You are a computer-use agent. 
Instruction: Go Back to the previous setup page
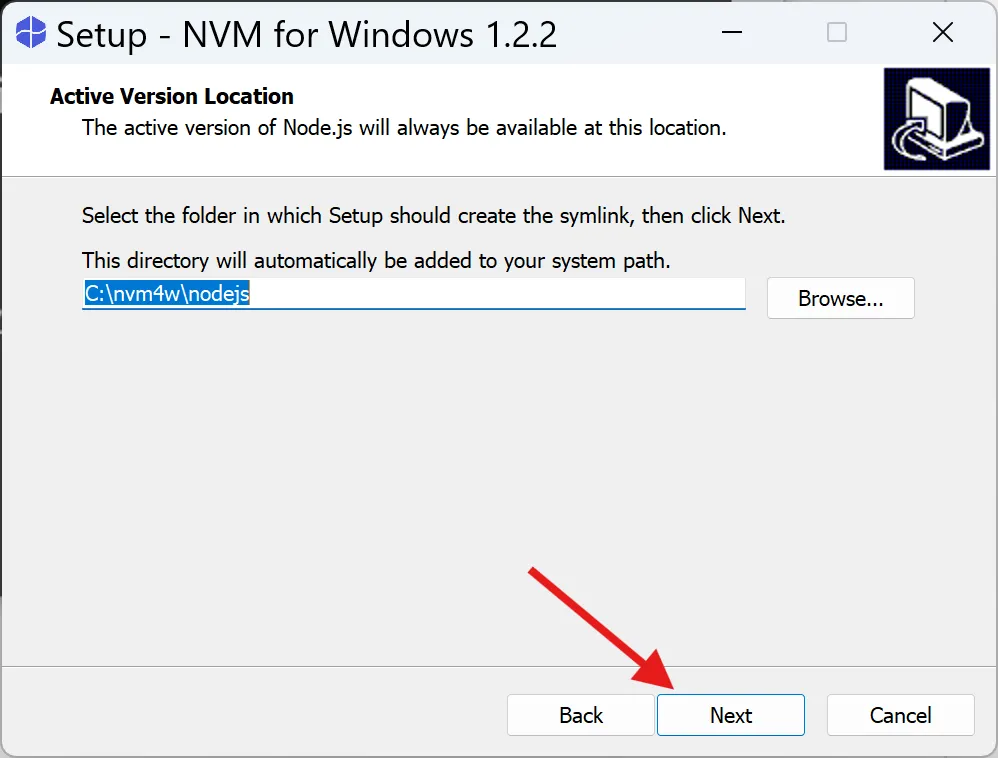[x=580, y=715]
